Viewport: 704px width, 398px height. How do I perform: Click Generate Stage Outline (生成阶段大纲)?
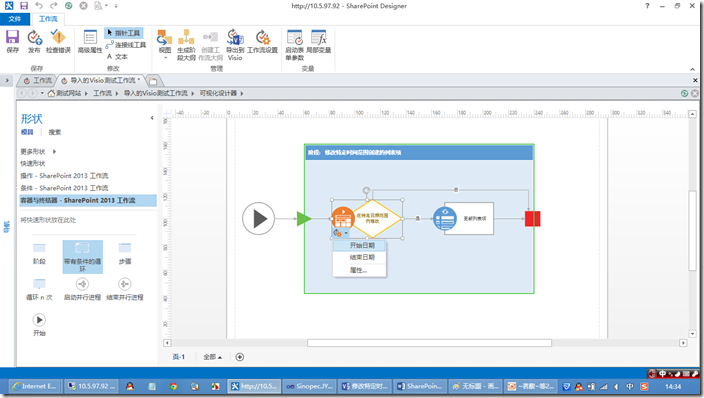click(186, 45)
